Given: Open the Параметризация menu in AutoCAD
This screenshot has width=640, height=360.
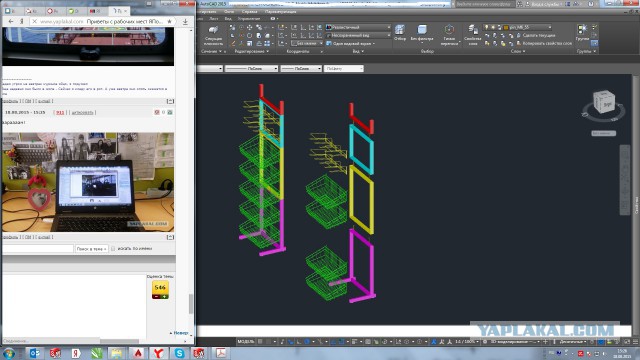Looking at the screenshot, I should coord(280,12).
